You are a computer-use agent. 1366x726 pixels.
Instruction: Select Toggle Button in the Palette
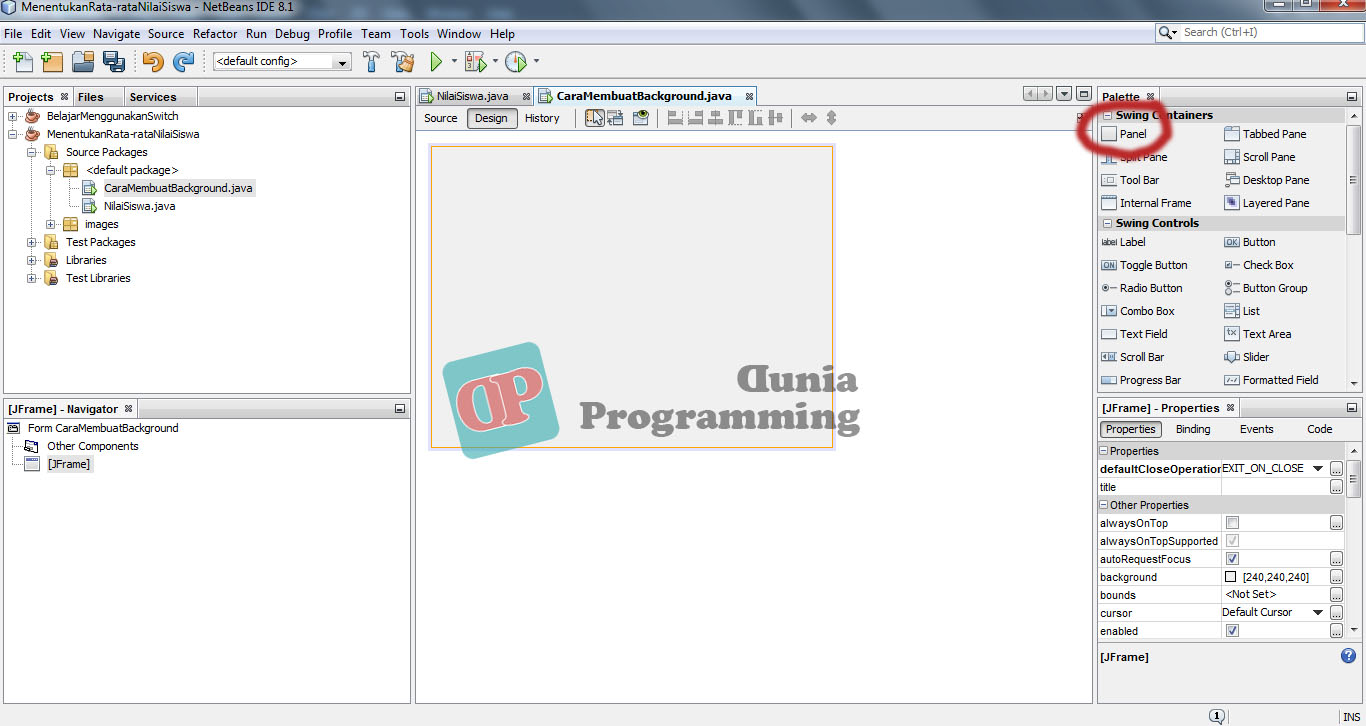coord(1144,265)
